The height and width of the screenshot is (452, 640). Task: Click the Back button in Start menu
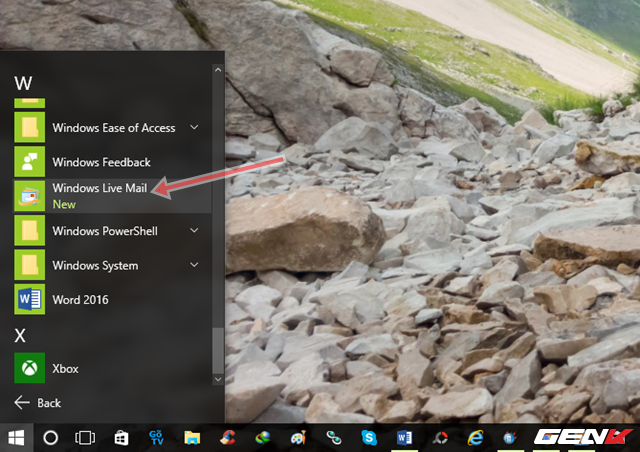point(38,403)
